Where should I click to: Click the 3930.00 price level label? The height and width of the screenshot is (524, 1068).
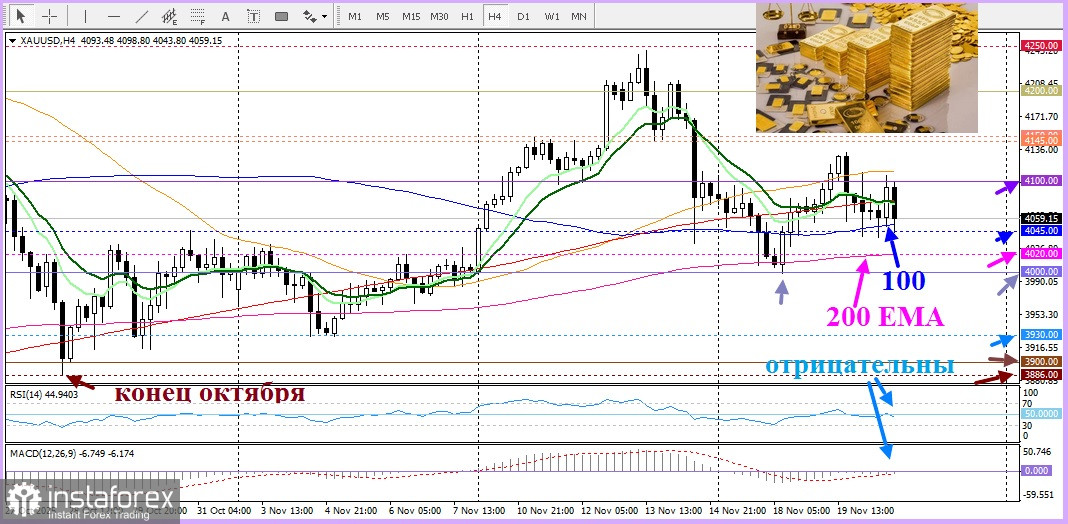tap(1041, 335)
